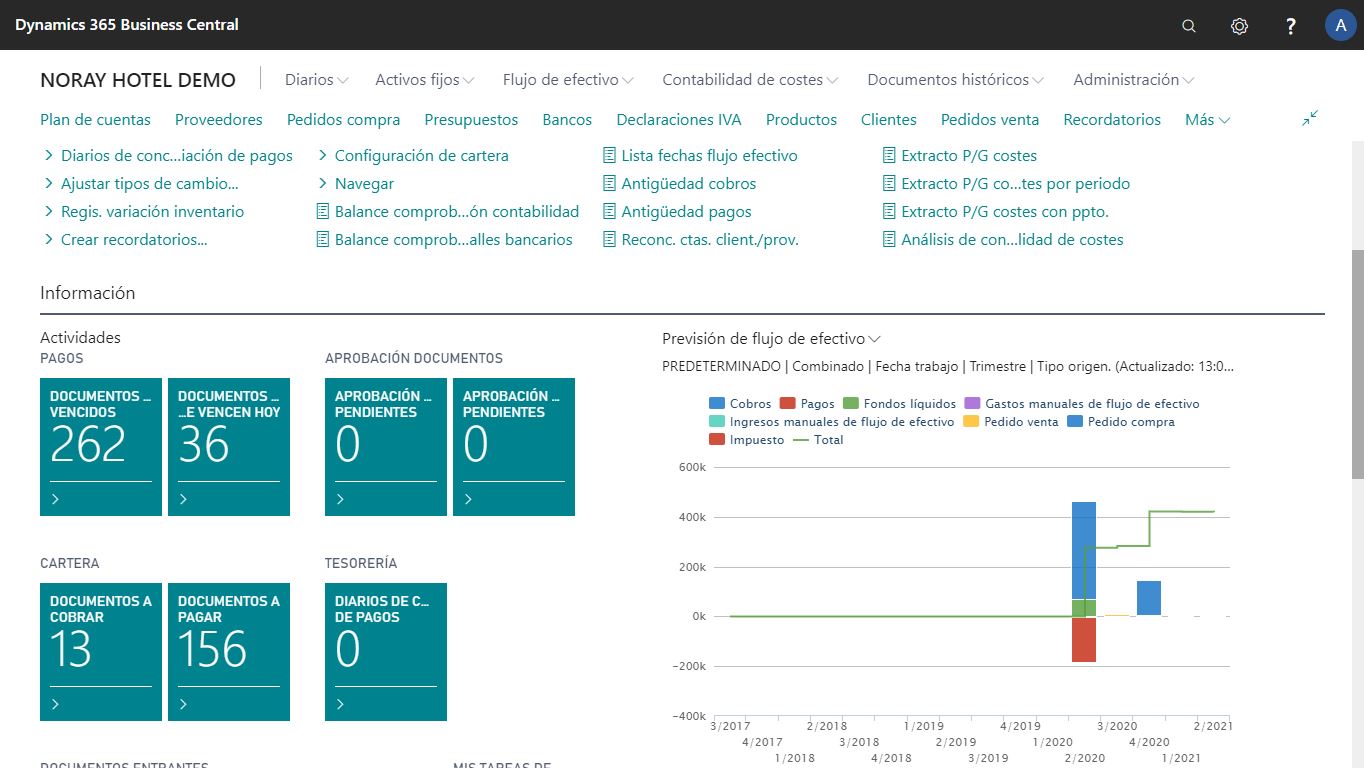Click the red Pagos chart bar

pos(1084,639)
